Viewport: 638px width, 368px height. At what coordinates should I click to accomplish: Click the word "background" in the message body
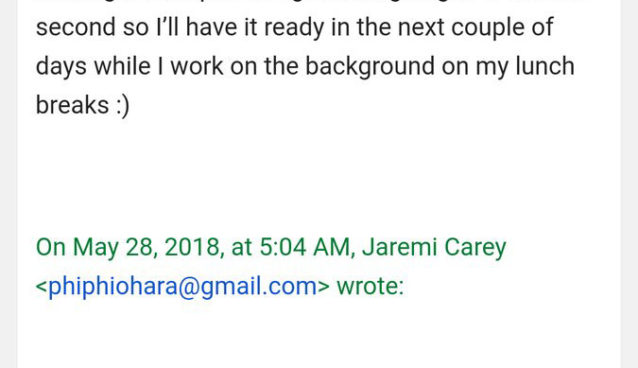(370, 66)
